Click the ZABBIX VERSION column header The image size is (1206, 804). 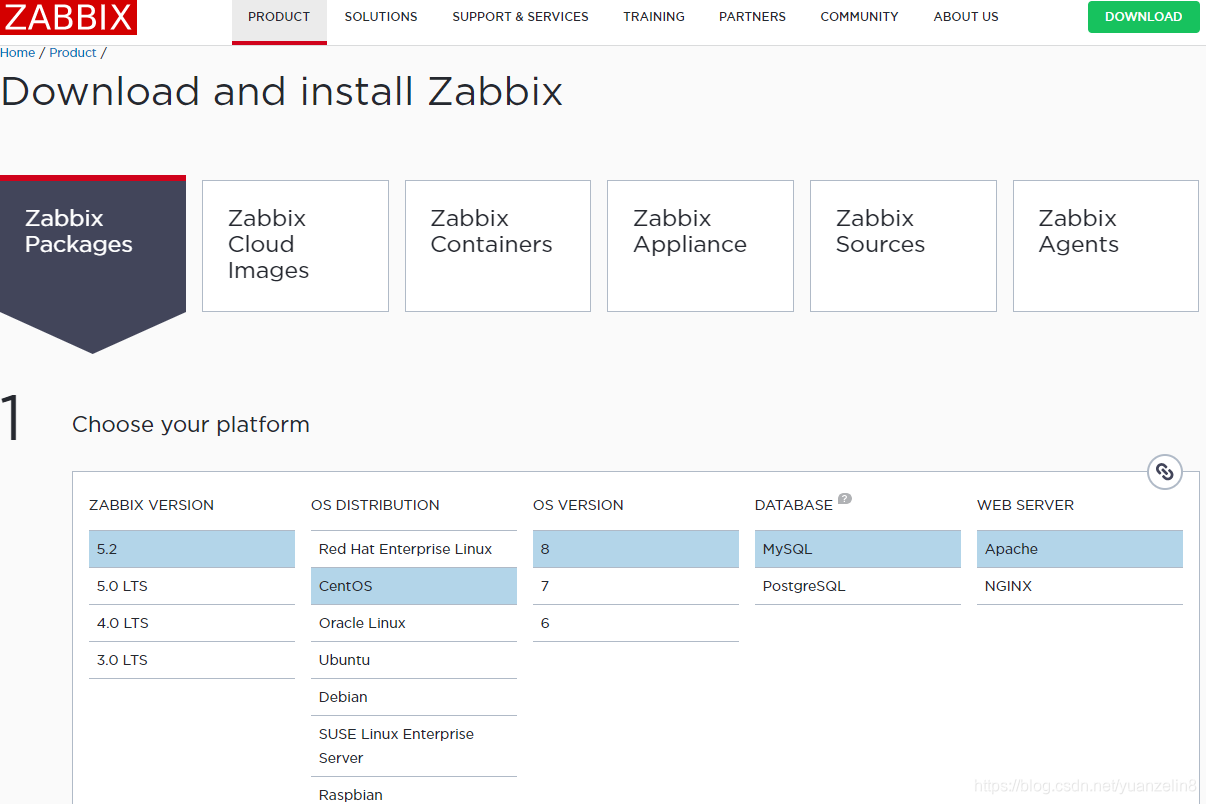click(x=151, y=505)
